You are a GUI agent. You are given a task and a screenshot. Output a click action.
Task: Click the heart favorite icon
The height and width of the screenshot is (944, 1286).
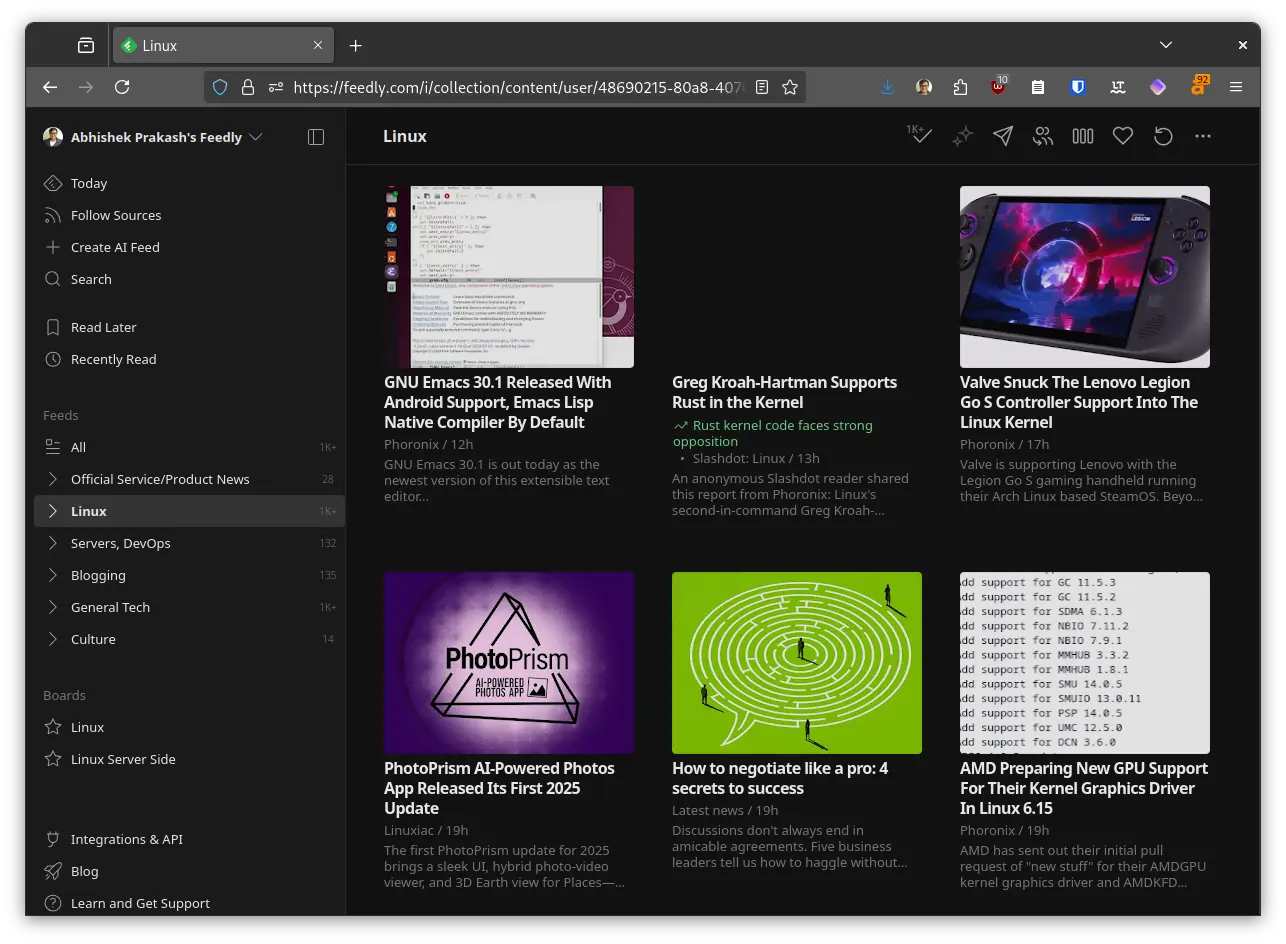click(x=1123, y=136)
